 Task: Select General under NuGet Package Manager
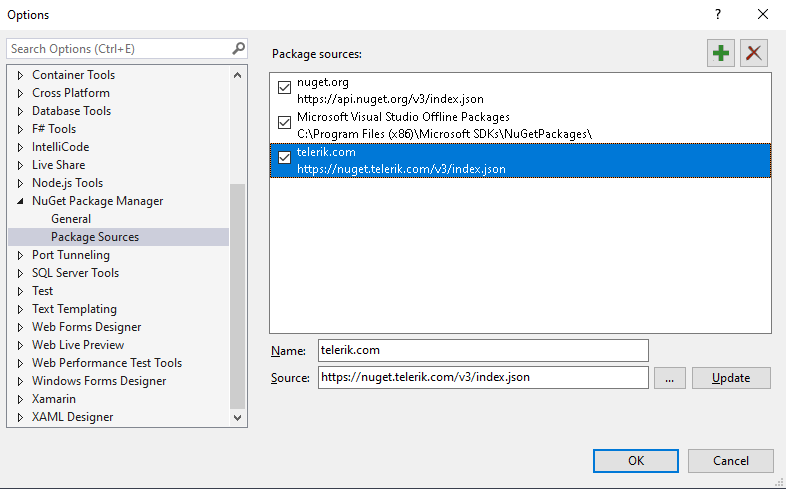71,219
